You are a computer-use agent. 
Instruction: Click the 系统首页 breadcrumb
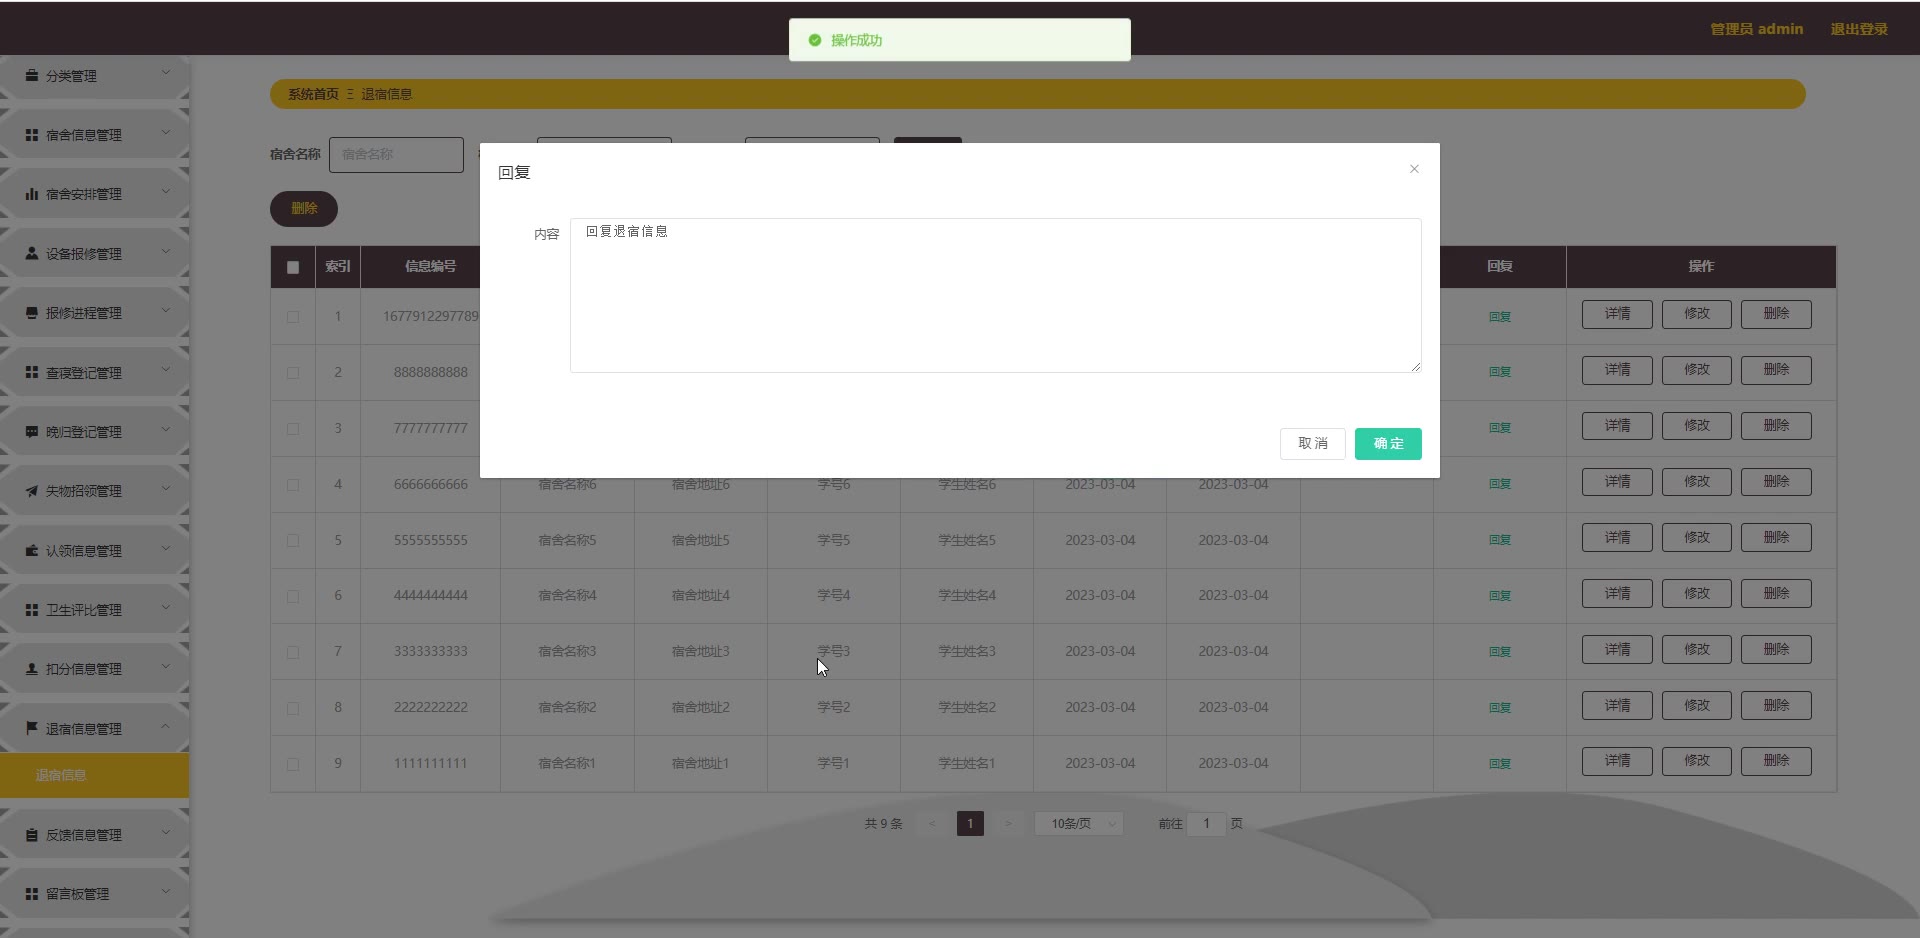coord(313,94)
